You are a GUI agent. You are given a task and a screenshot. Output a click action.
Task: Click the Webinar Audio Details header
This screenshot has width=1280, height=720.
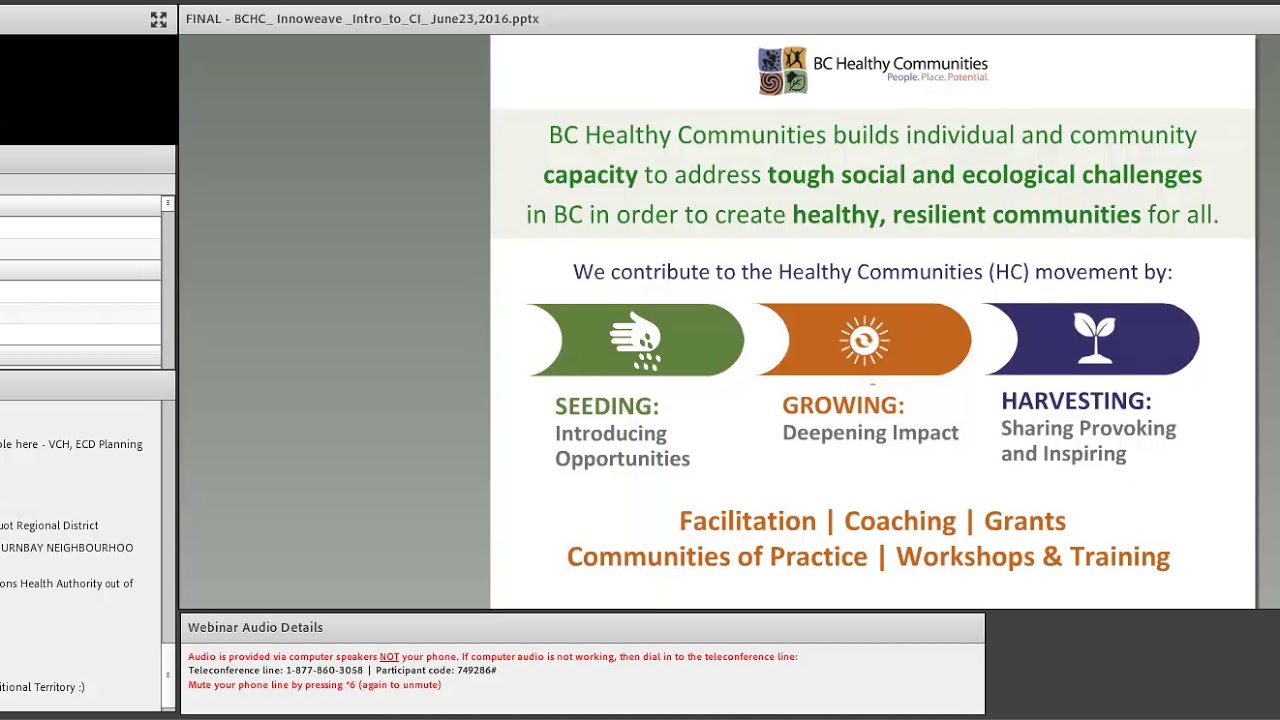582,627
